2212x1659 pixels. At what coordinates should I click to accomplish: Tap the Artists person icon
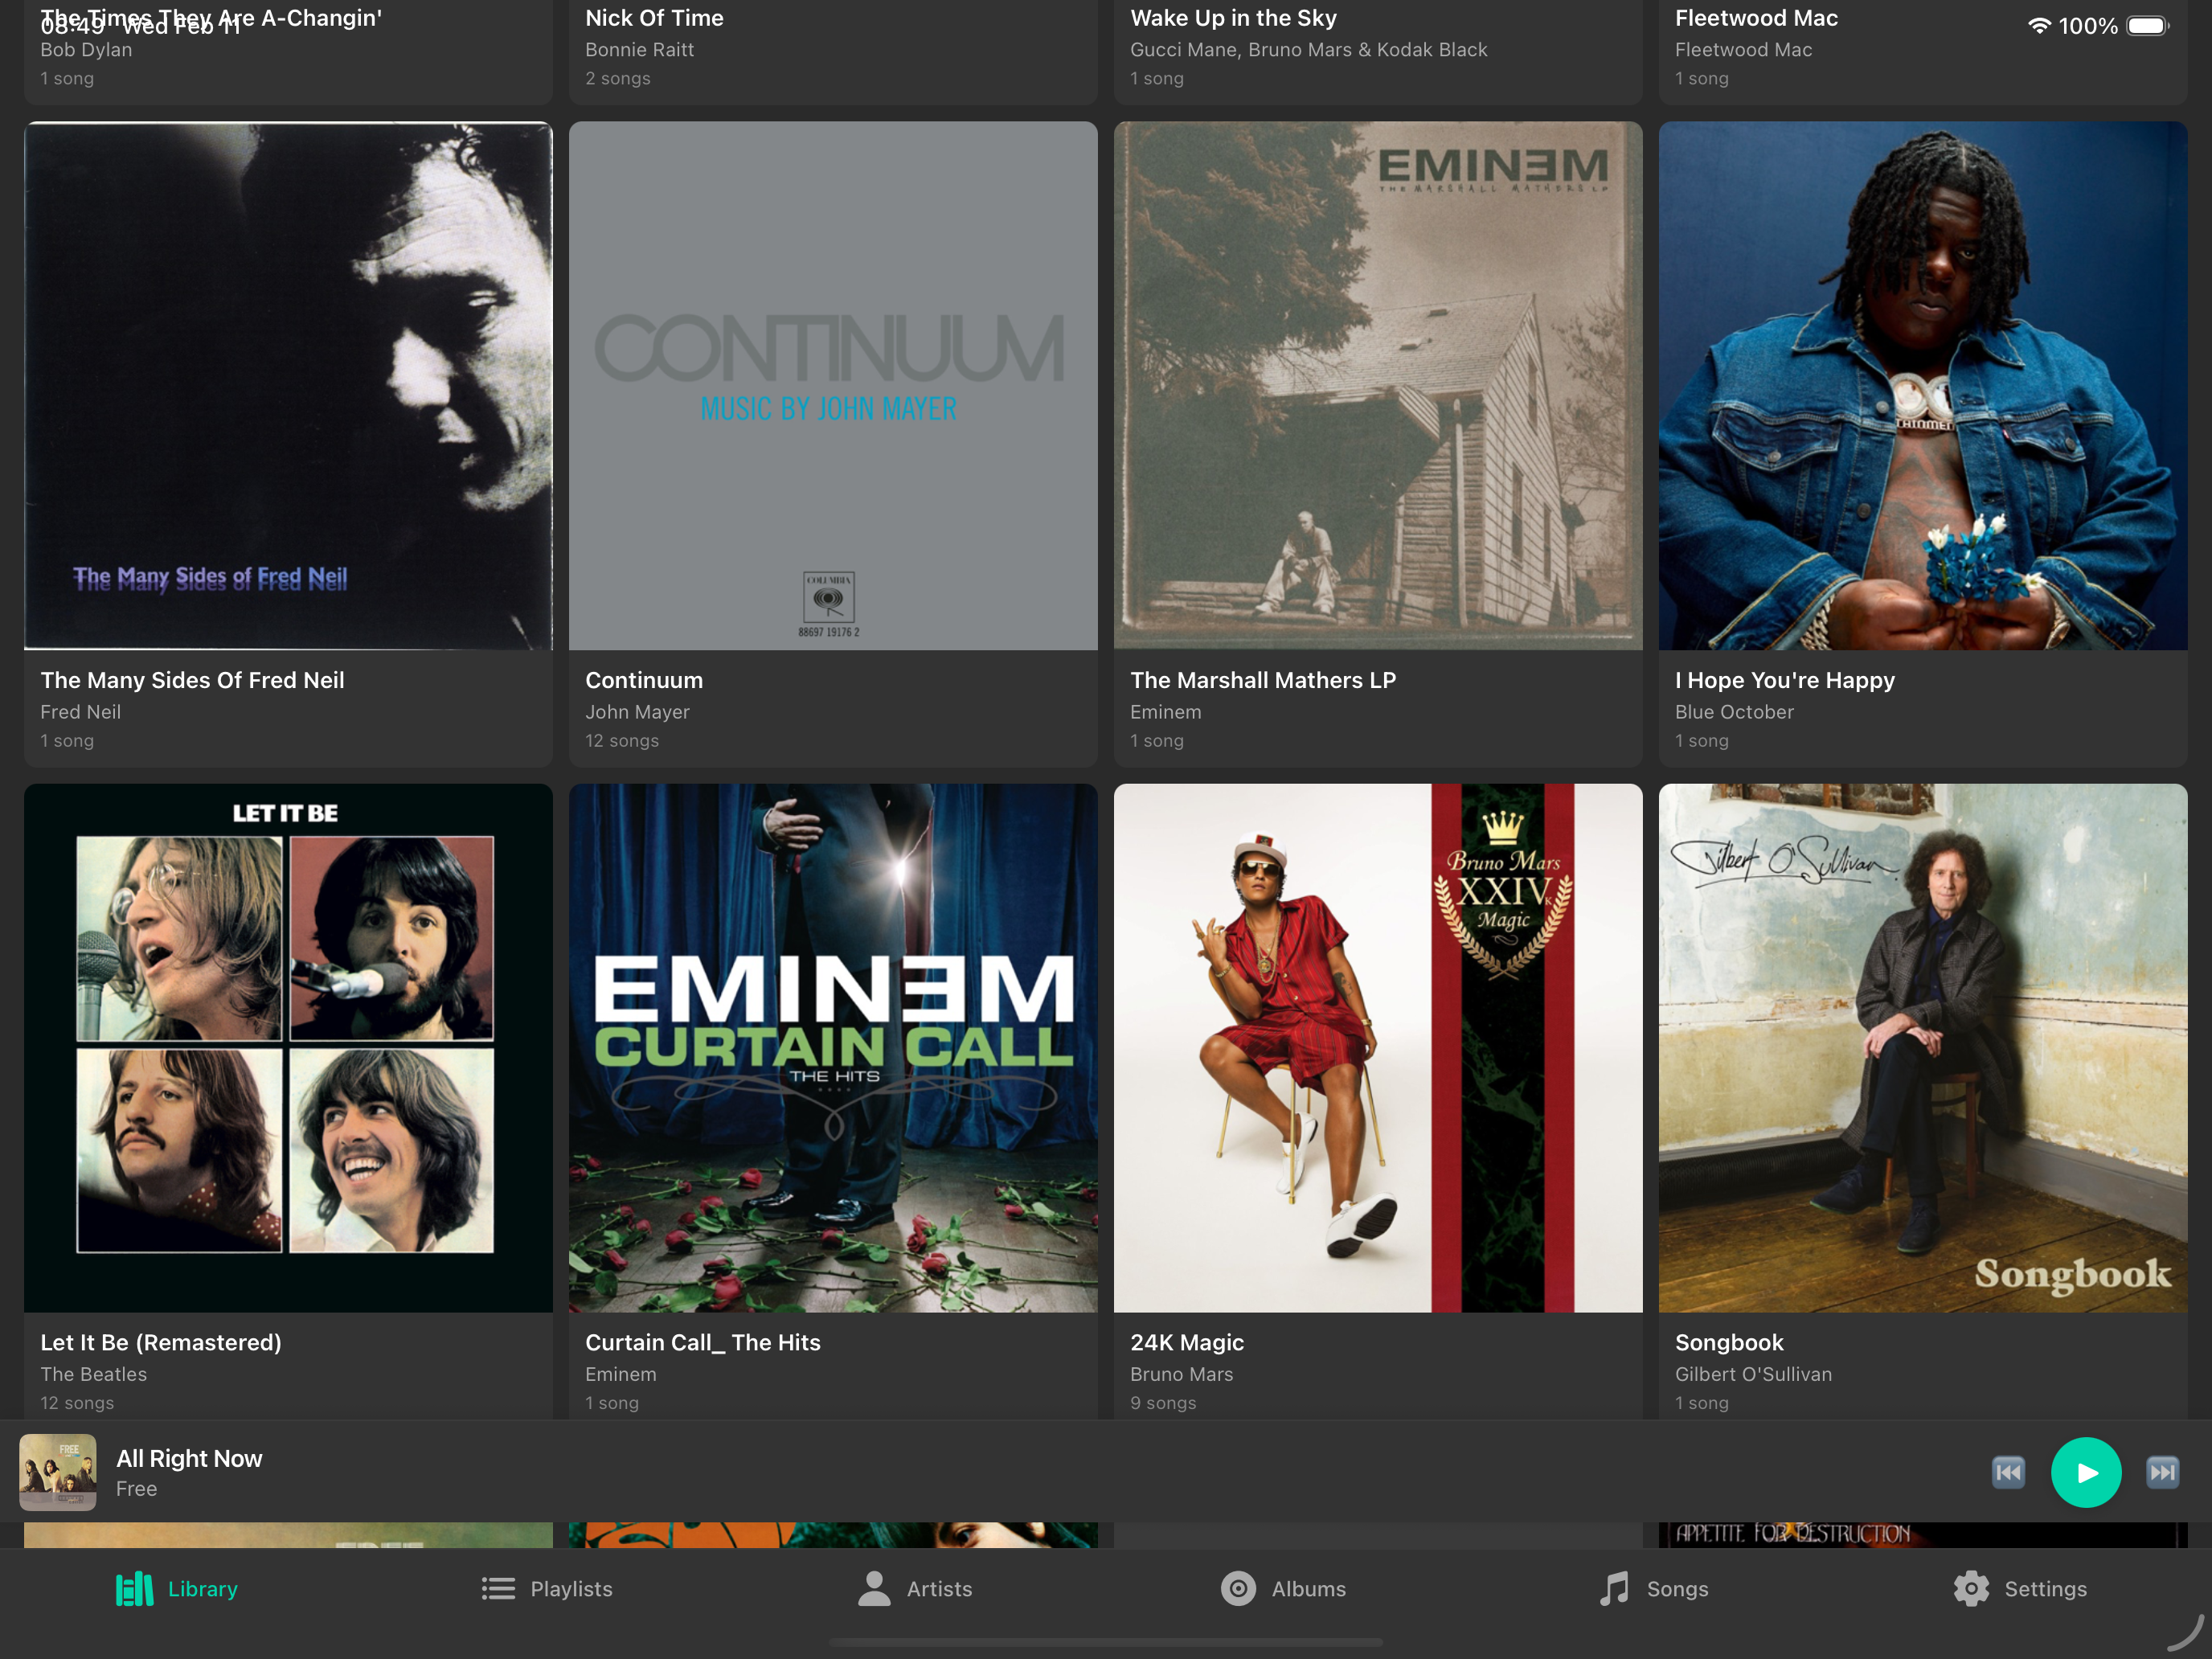tap(874, 1589)
